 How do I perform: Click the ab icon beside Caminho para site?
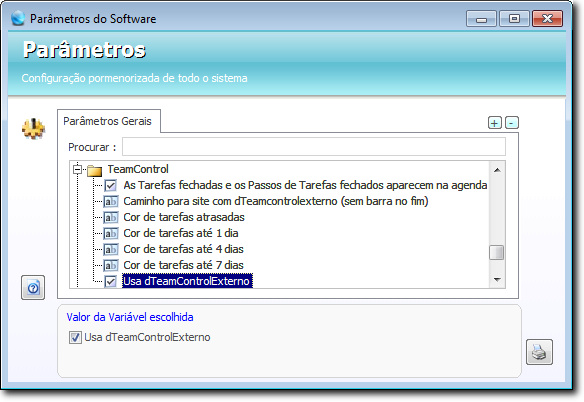(111, 201)
